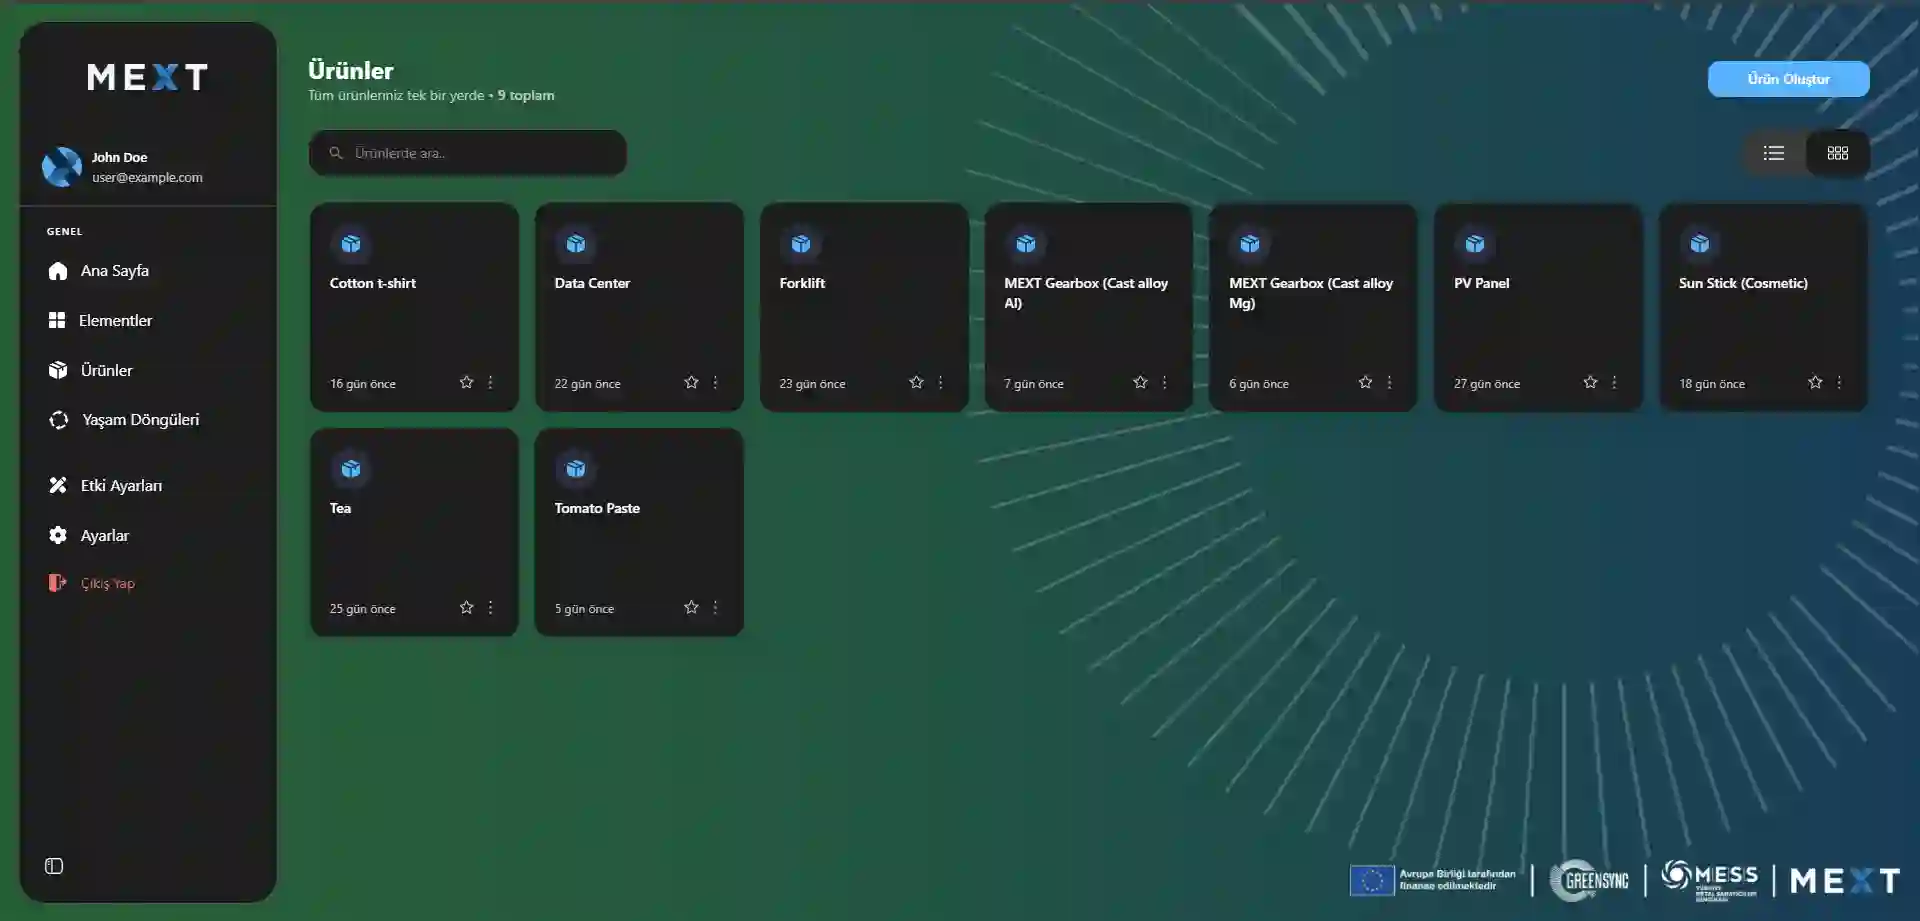Image resolution: width=1920 pixels, height=921 pixels.
Task: Star the Sun Stick (Cosmetic) product
Action: point(1815,382)
